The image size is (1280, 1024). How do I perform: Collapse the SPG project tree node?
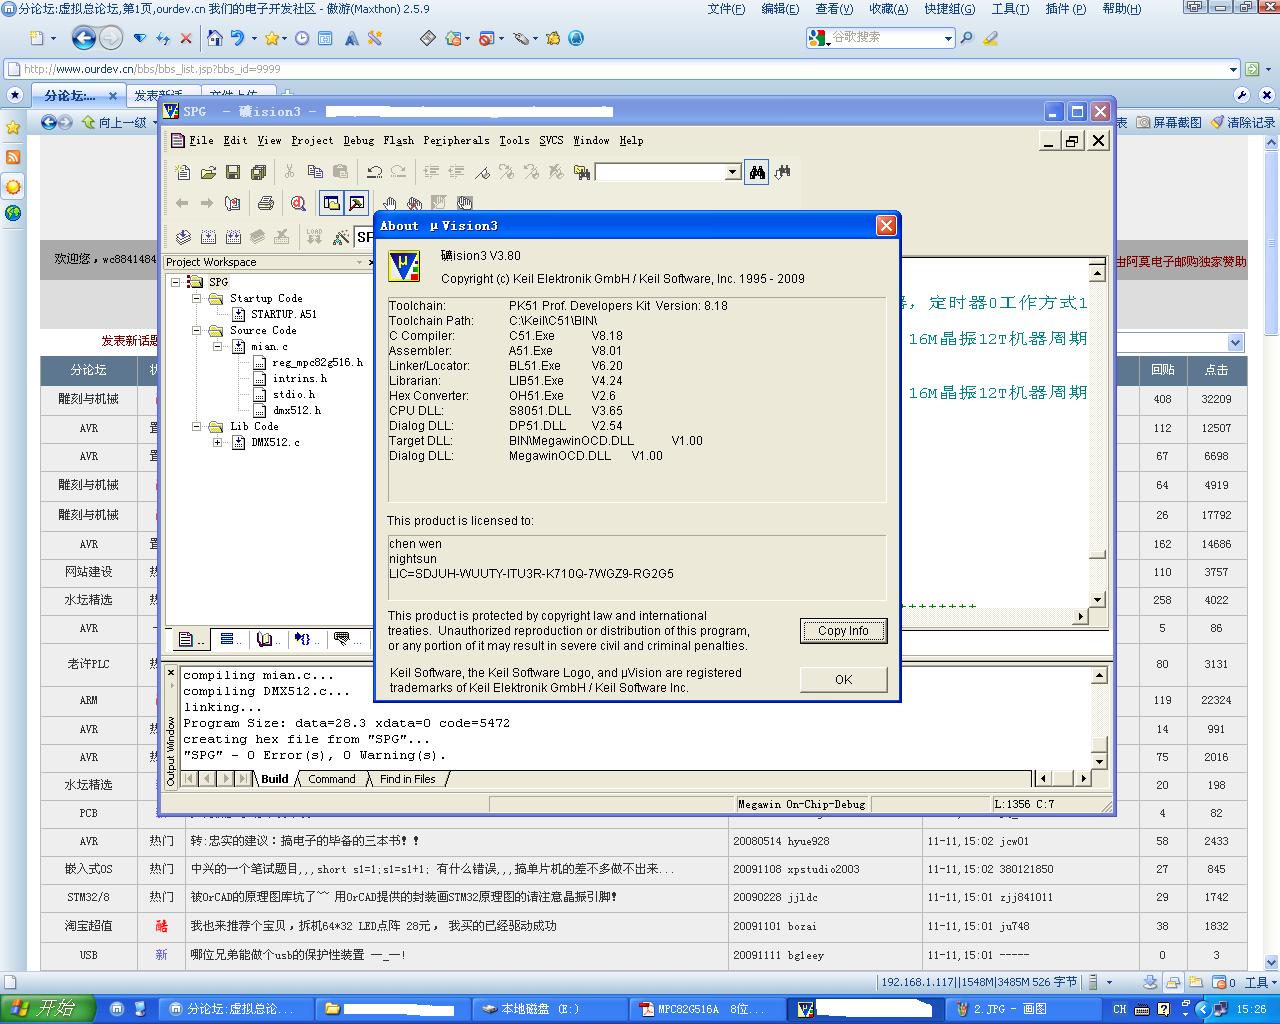(176, 282)
